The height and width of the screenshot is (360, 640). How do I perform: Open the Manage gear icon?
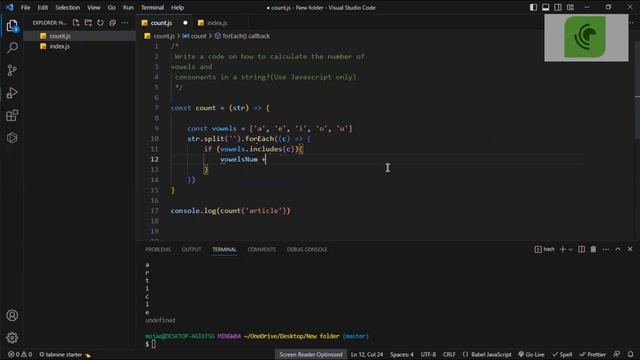click(x=12, y=338)
